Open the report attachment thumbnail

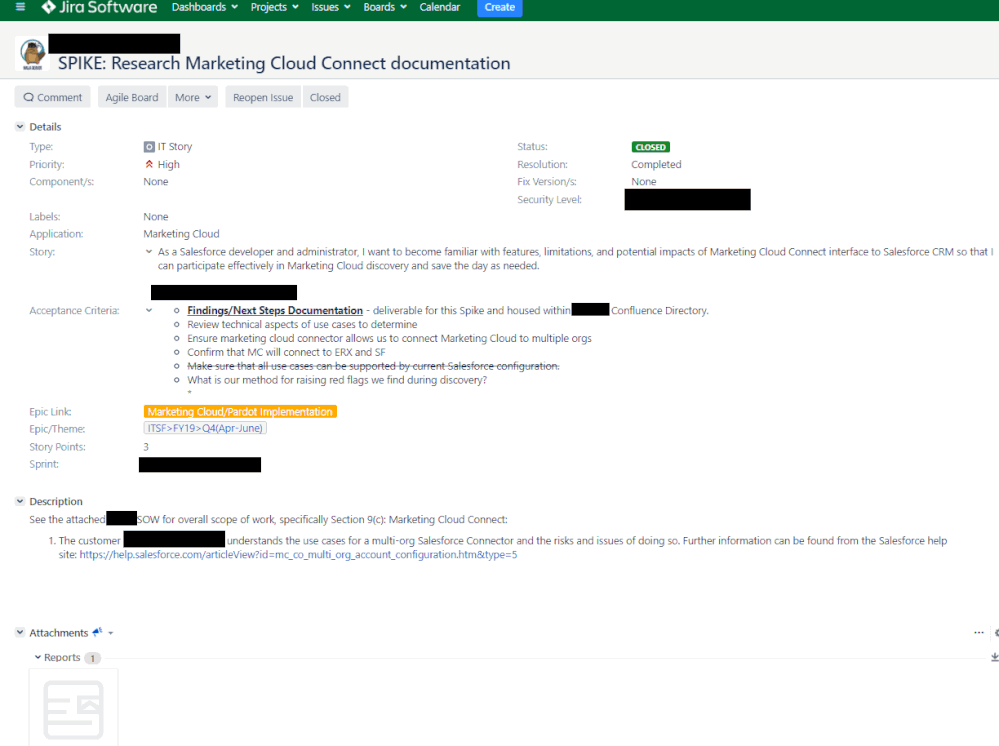(73, 707)
